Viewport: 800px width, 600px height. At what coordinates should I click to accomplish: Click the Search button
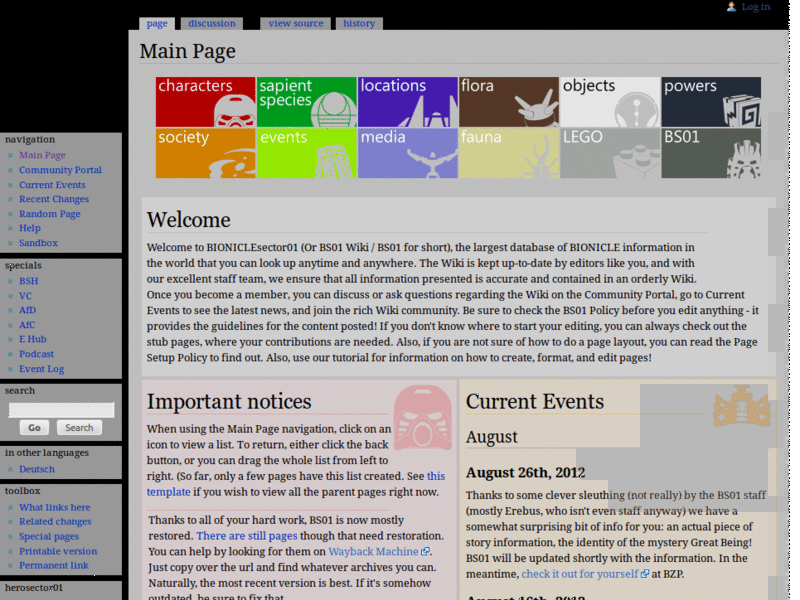pyautogui.click(x=79, y=428)
